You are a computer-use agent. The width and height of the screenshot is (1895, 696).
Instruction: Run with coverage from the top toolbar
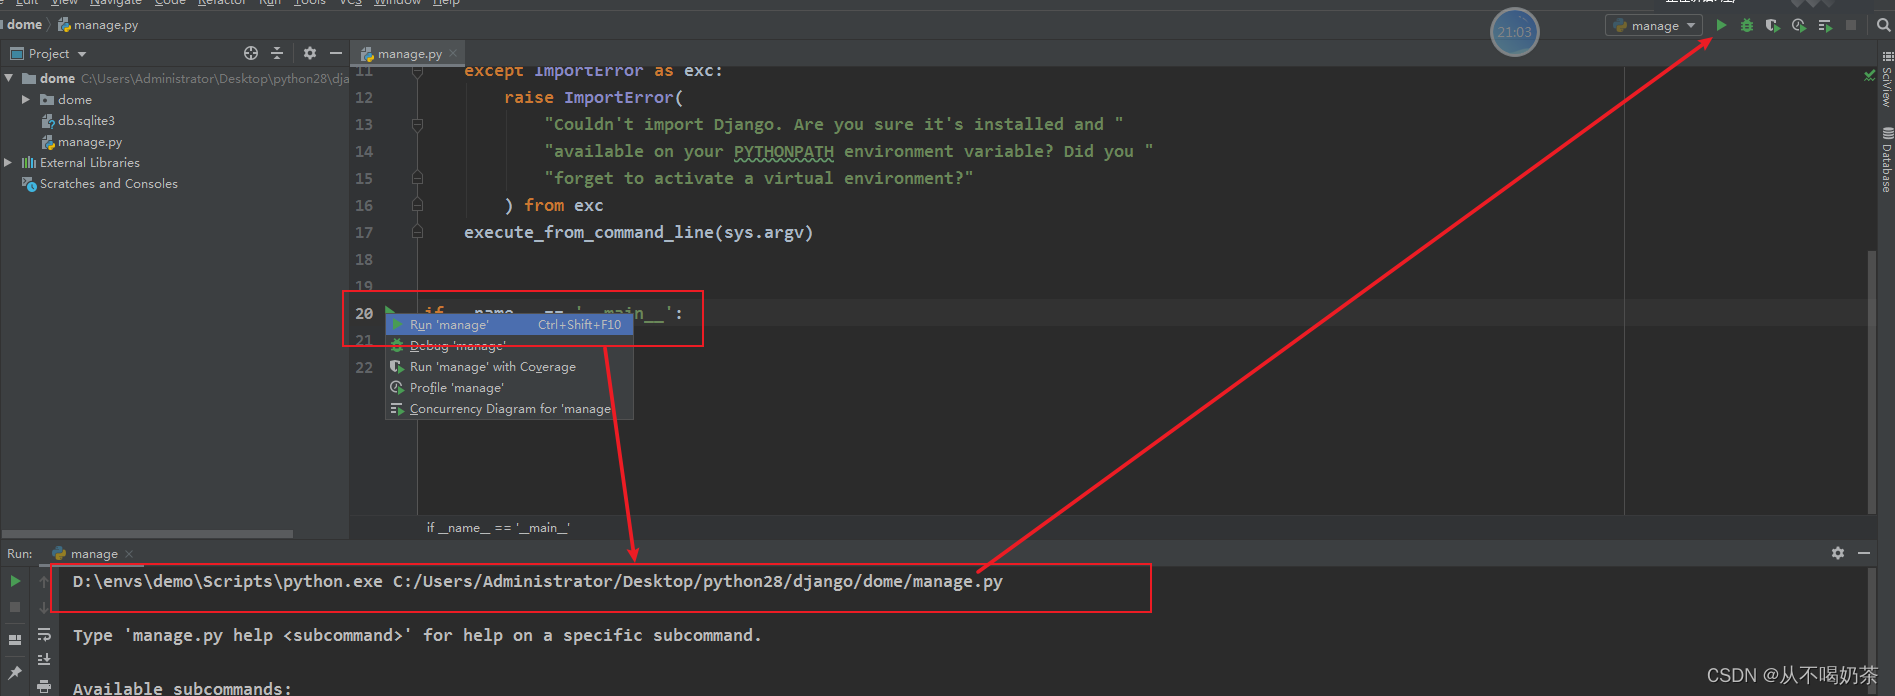tap(1773, 25)
